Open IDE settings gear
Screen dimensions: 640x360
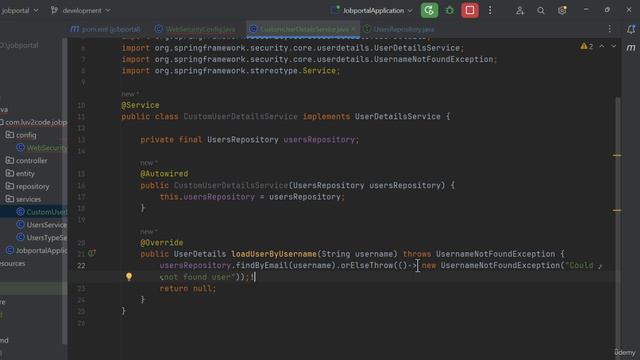[562, 11]
